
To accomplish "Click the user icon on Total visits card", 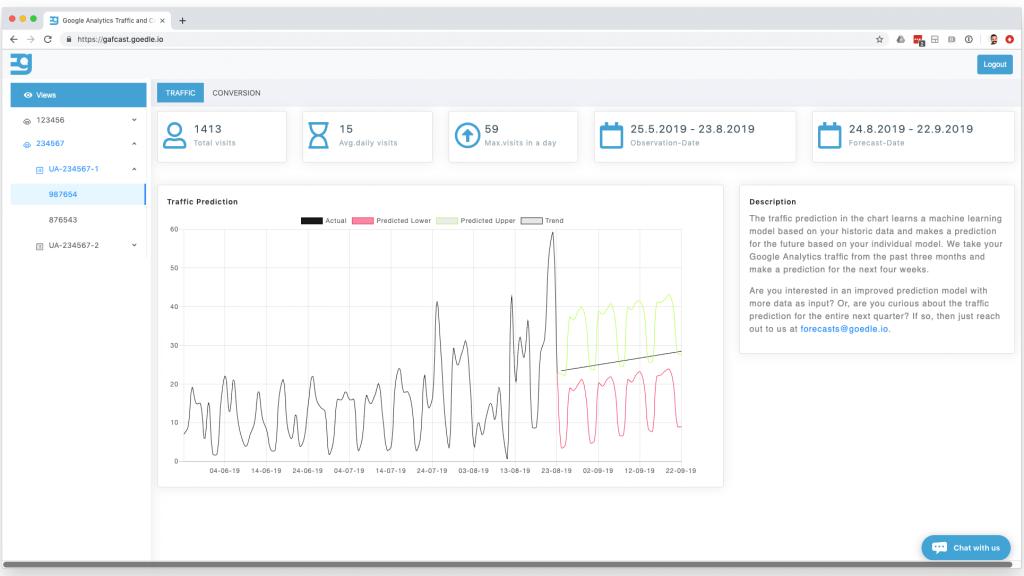I will coord(174,135).
